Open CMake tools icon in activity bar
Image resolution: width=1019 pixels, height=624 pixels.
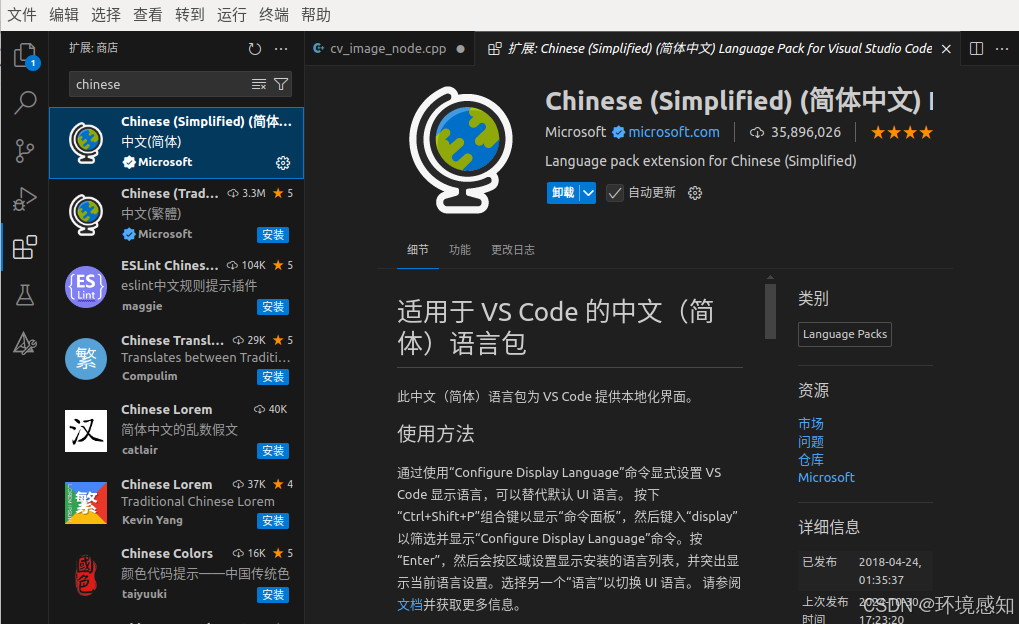[25, 343]
